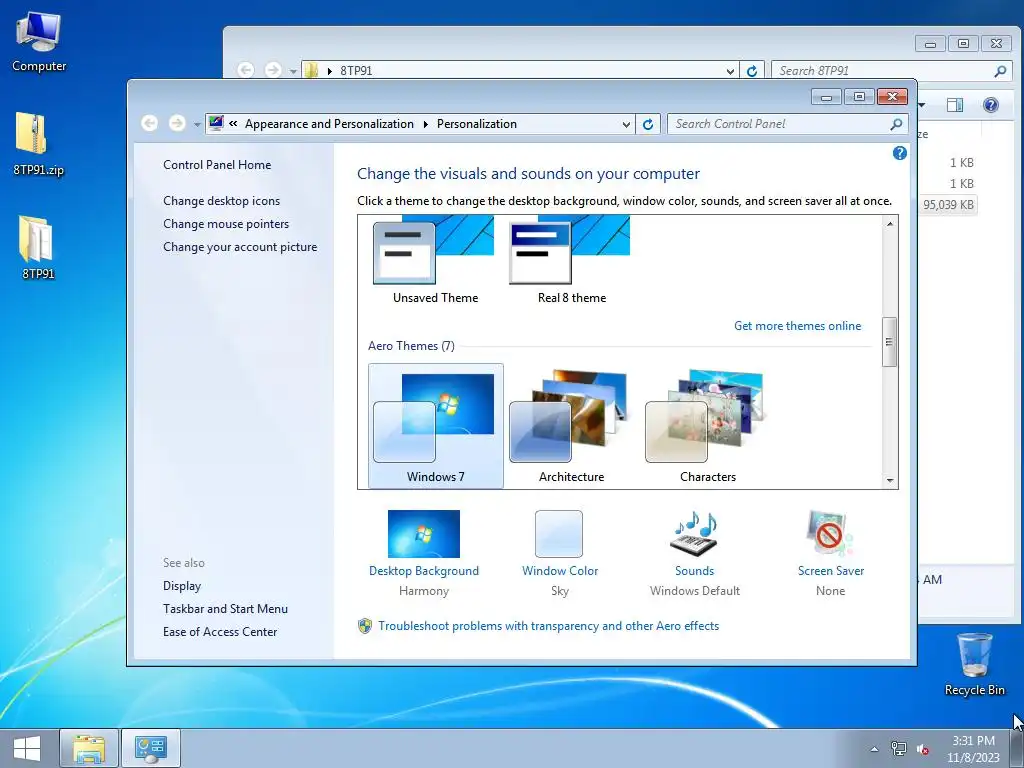The image size is (1024, 768).
Task: Expand the breadcrumb arrow before Personalization
Action: coord(425,124)
